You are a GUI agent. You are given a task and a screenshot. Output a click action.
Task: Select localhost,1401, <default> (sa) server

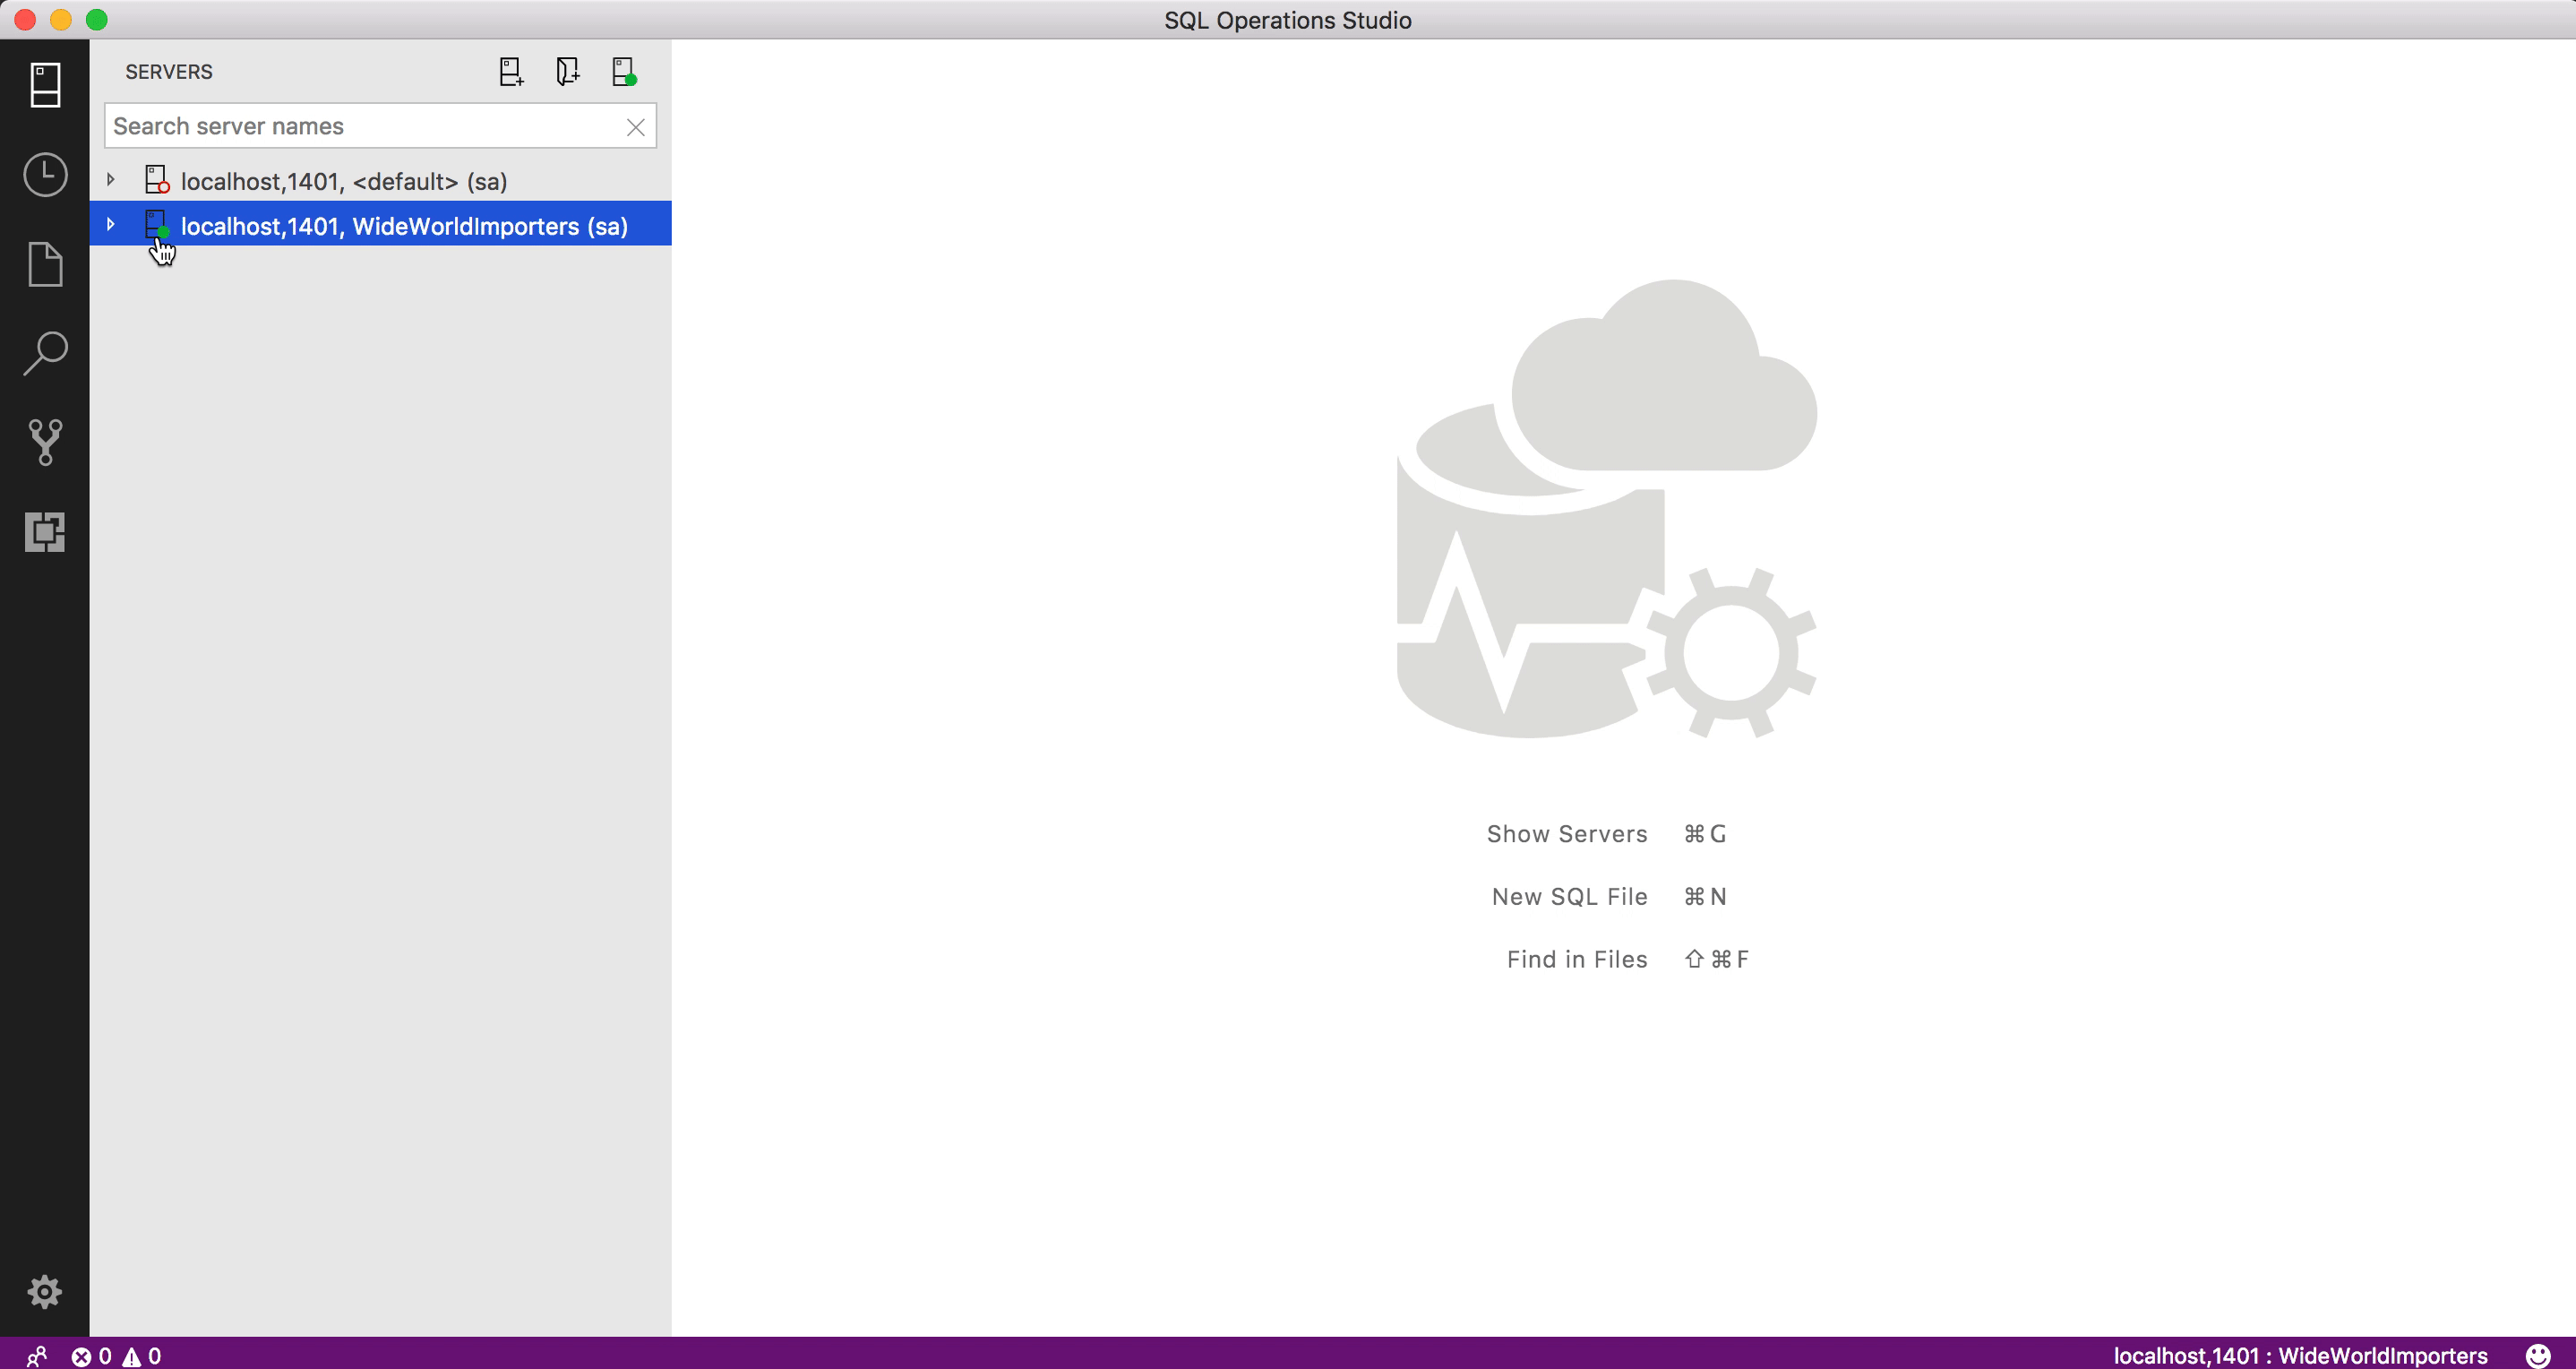[x=343, y=181]
